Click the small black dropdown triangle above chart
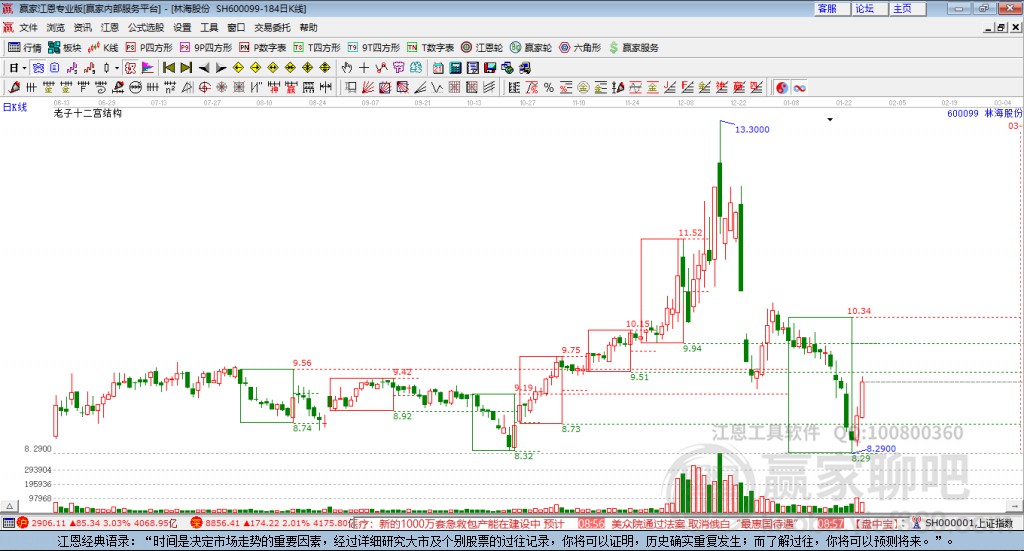 click(830, 119)
